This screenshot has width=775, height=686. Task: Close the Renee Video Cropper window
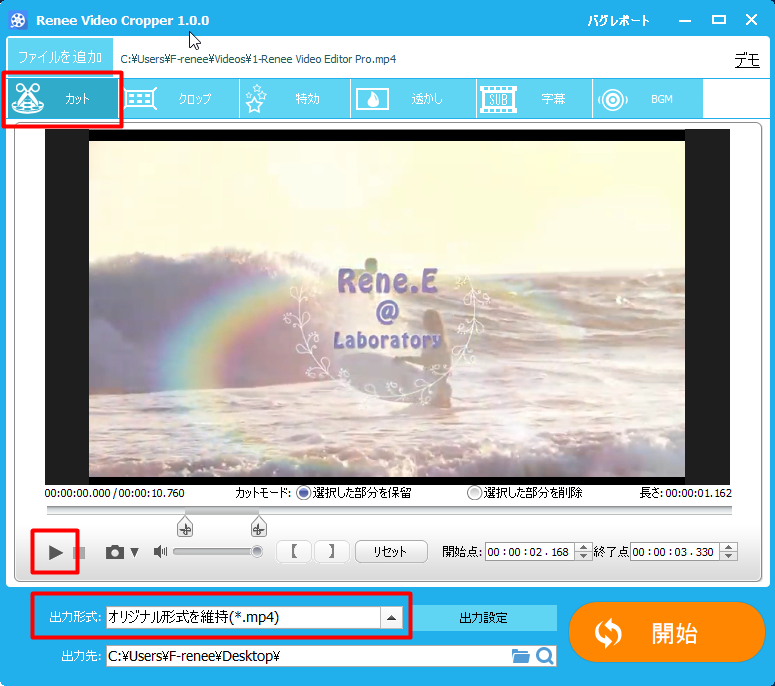[x=752, y=20]
